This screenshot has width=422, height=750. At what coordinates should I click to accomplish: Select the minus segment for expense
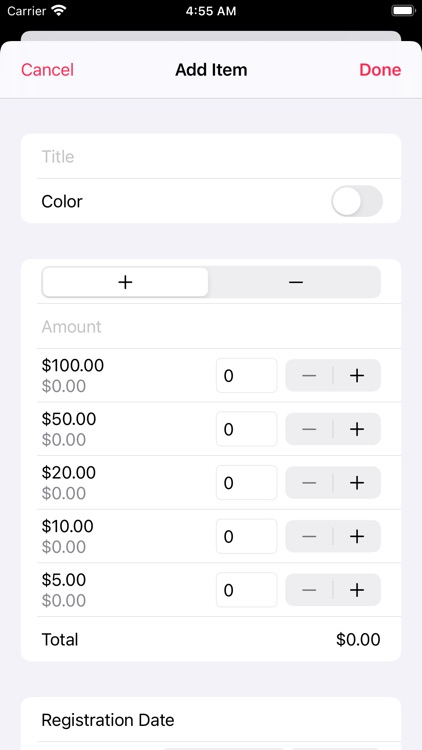pyautogui.click(x=295, y=282)
